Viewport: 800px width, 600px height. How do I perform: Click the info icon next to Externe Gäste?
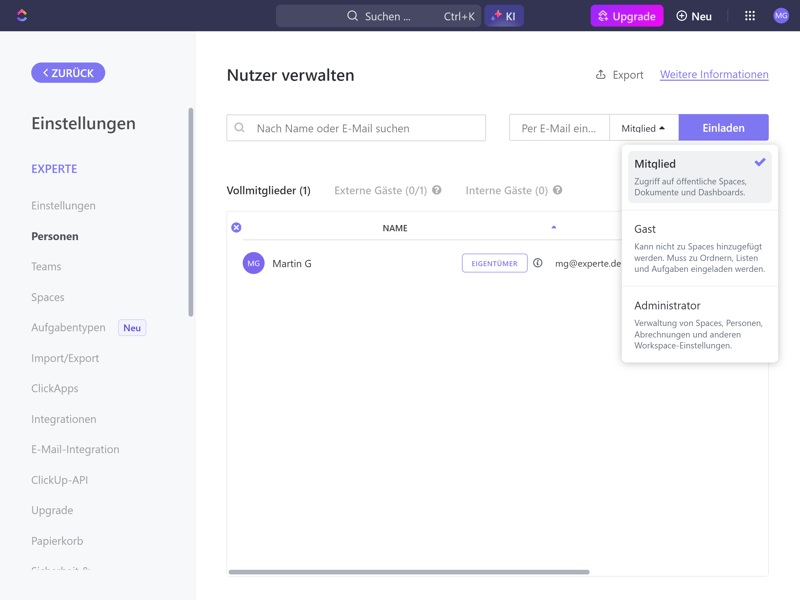pyautogui.click(x=437, y=190)
